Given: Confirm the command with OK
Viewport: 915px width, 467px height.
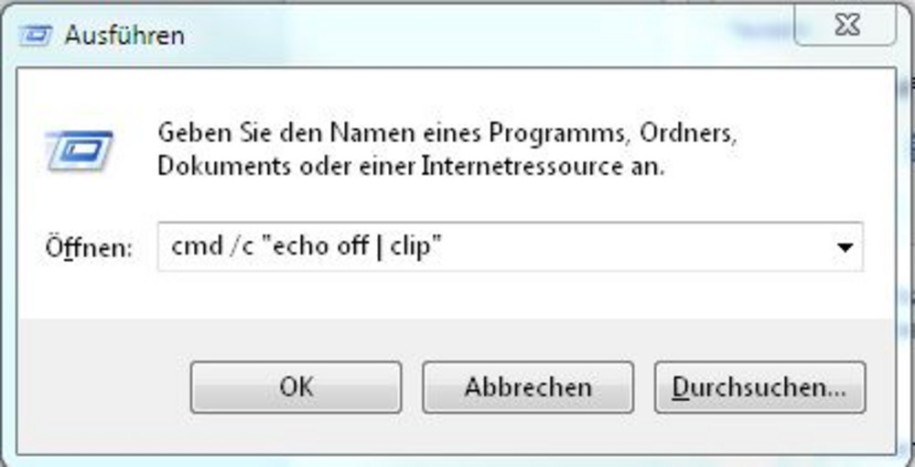Looking at the screenshot, I should (x=296, y=387).
